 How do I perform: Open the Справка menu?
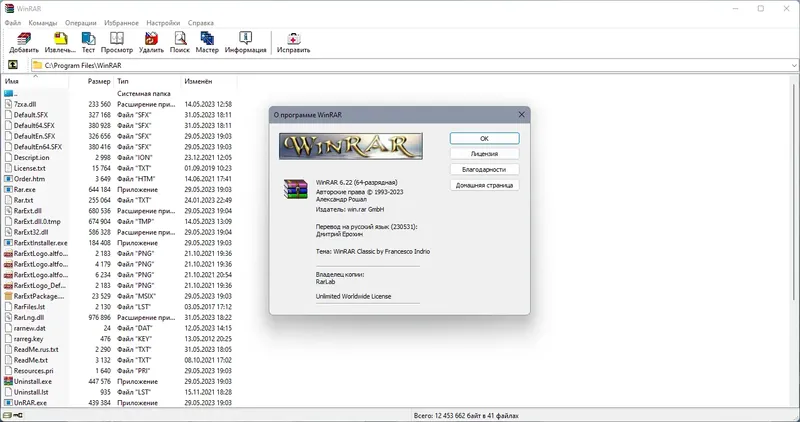coord(201,22)
